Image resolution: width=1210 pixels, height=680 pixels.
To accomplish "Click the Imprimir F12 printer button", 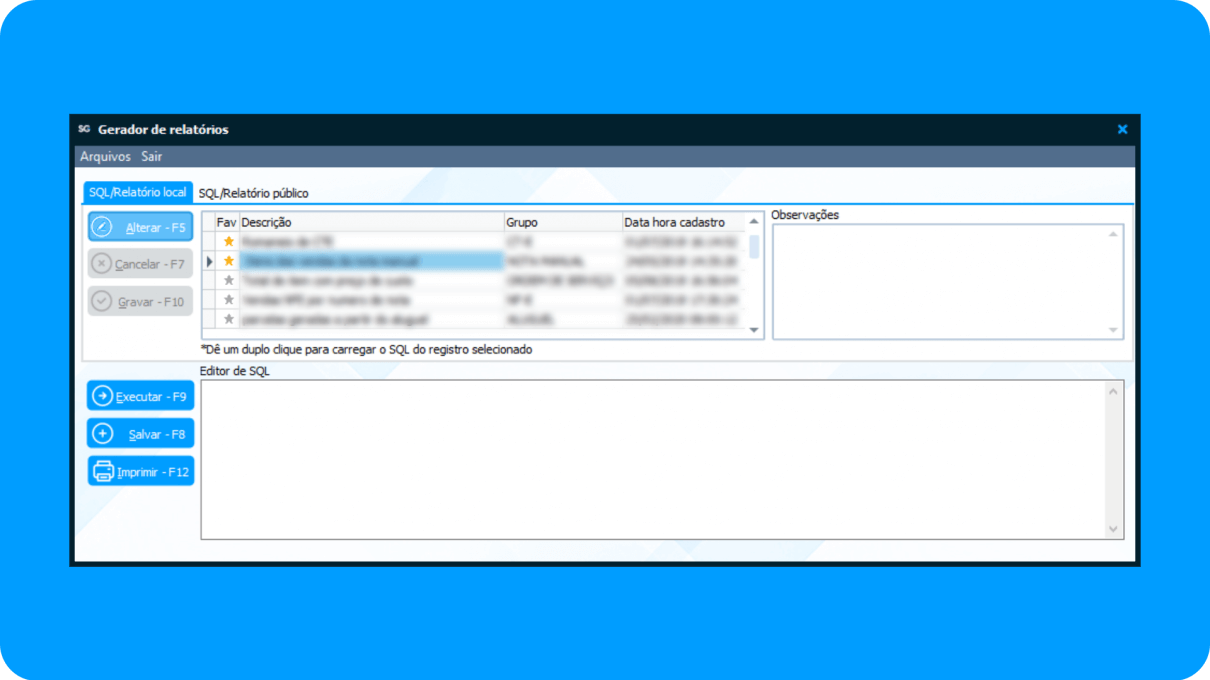I will [140, 471].
